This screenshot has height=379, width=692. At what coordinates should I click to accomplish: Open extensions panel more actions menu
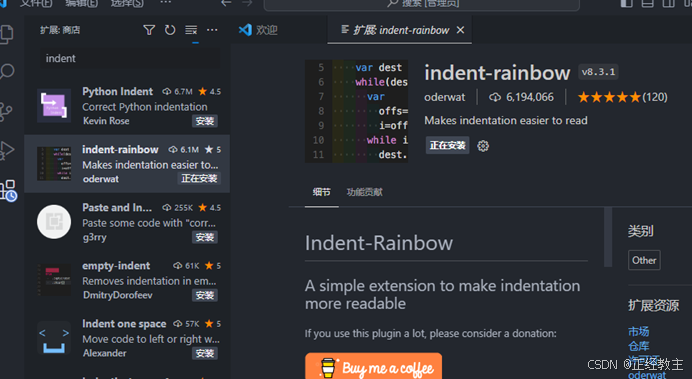(x=212, y=30)
